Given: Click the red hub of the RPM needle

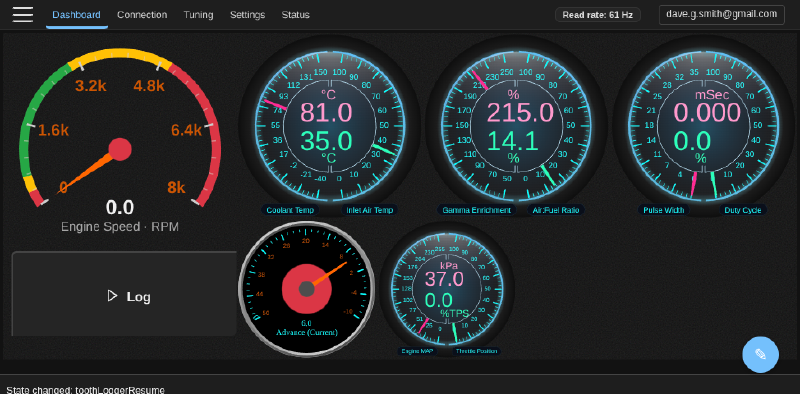Looking at the screenshot, I should click(120, 150).
